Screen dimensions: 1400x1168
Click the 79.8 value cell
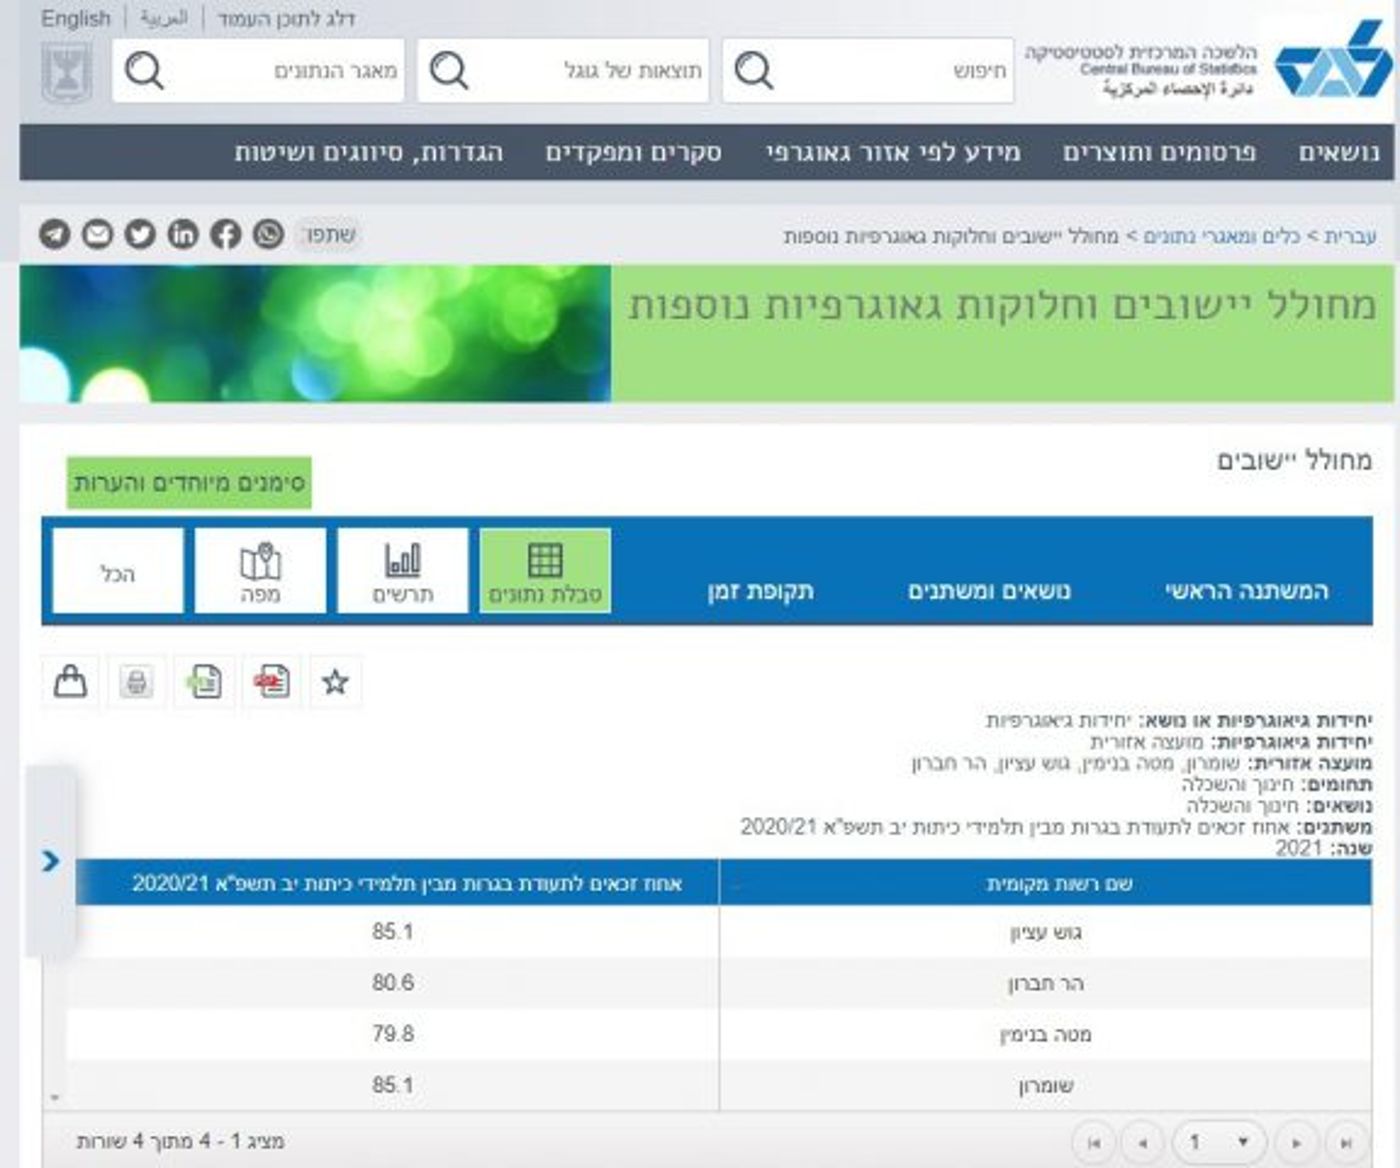click(392, 1034)
